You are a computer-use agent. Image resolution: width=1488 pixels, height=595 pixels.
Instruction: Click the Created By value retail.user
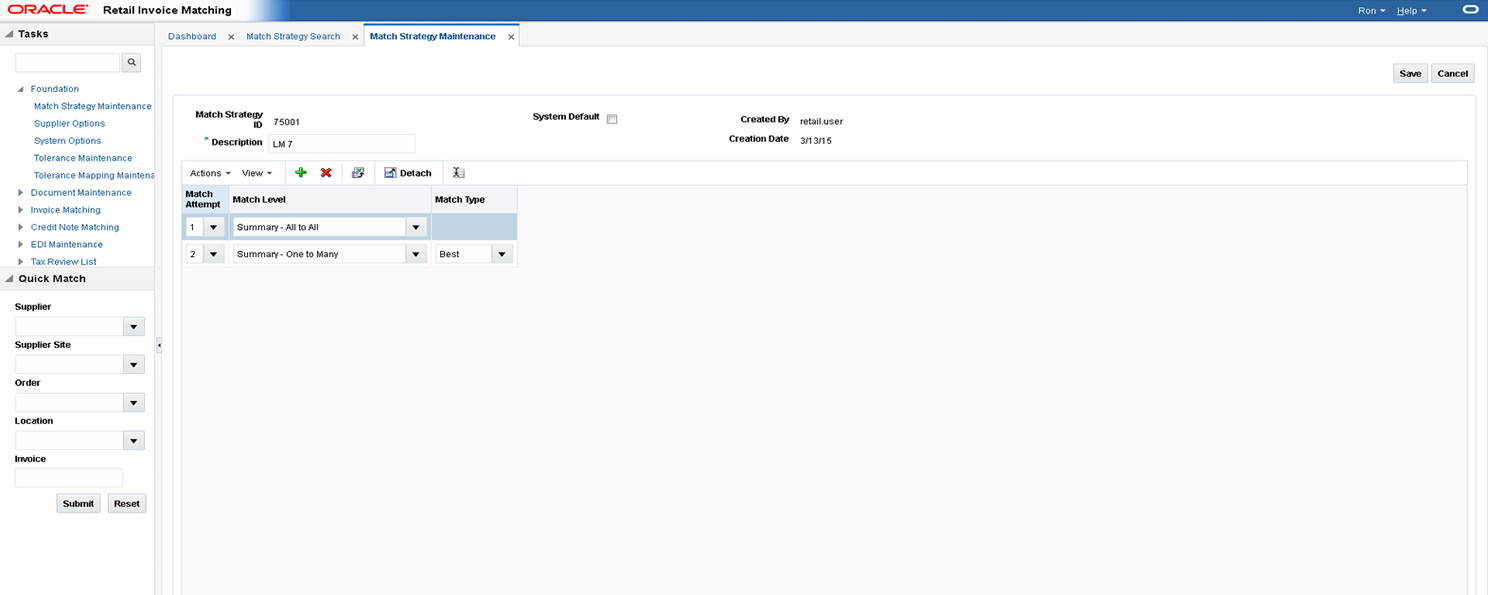tap(821, 121)
